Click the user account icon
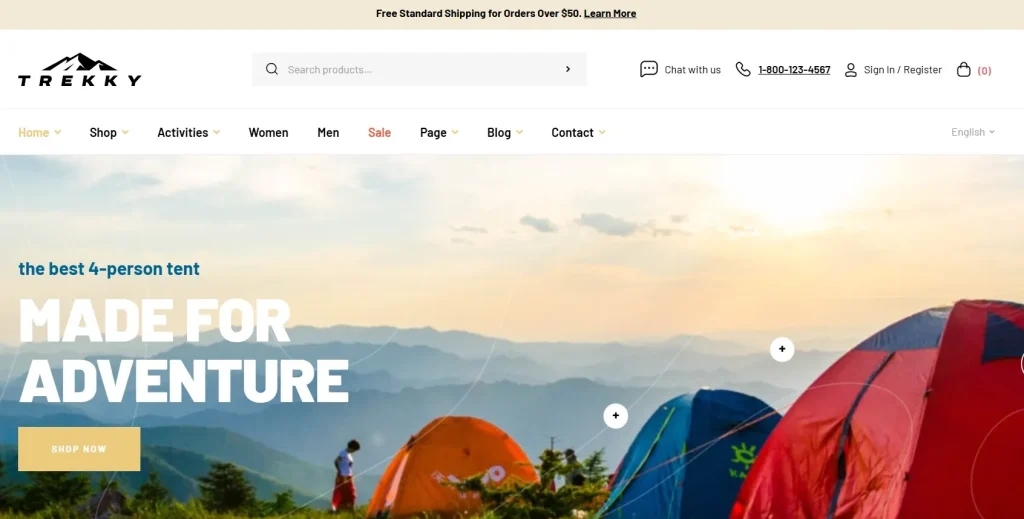Image resolution: width=1024 pixels, height=519 pixels. tap(850, 69)
